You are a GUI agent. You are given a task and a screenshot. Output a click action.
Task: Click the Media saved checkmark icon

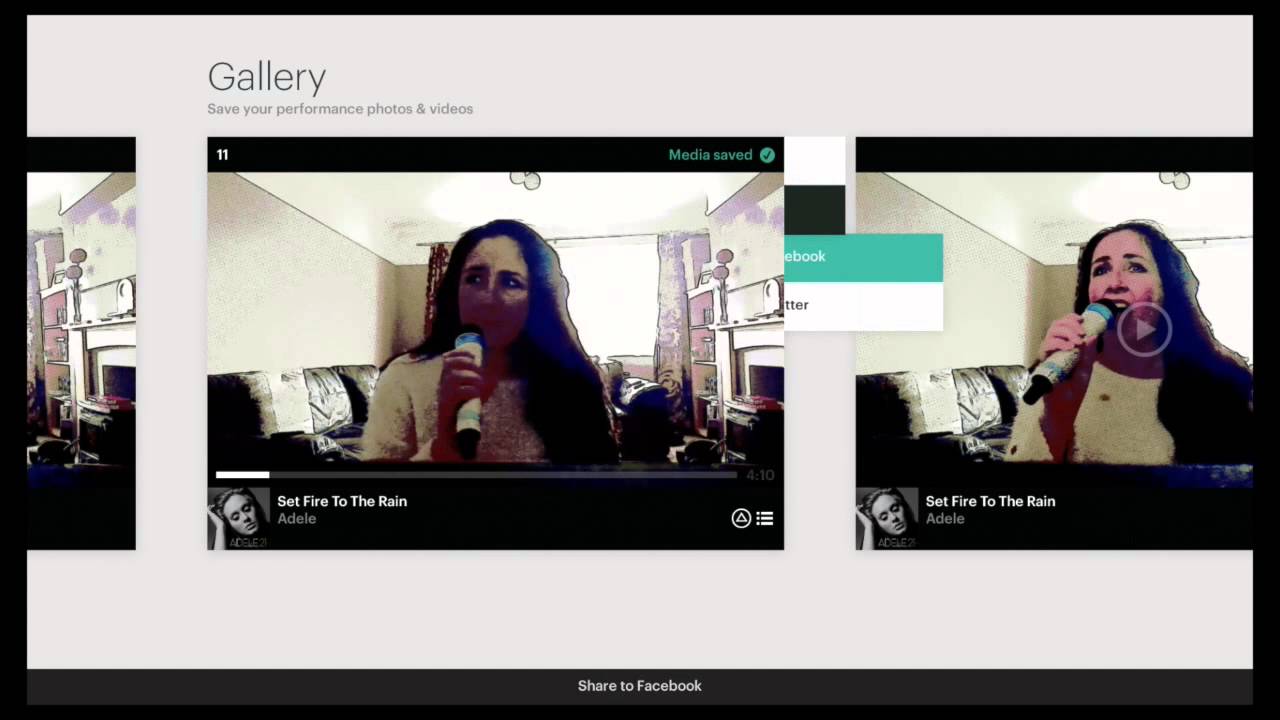click(767, 155)
